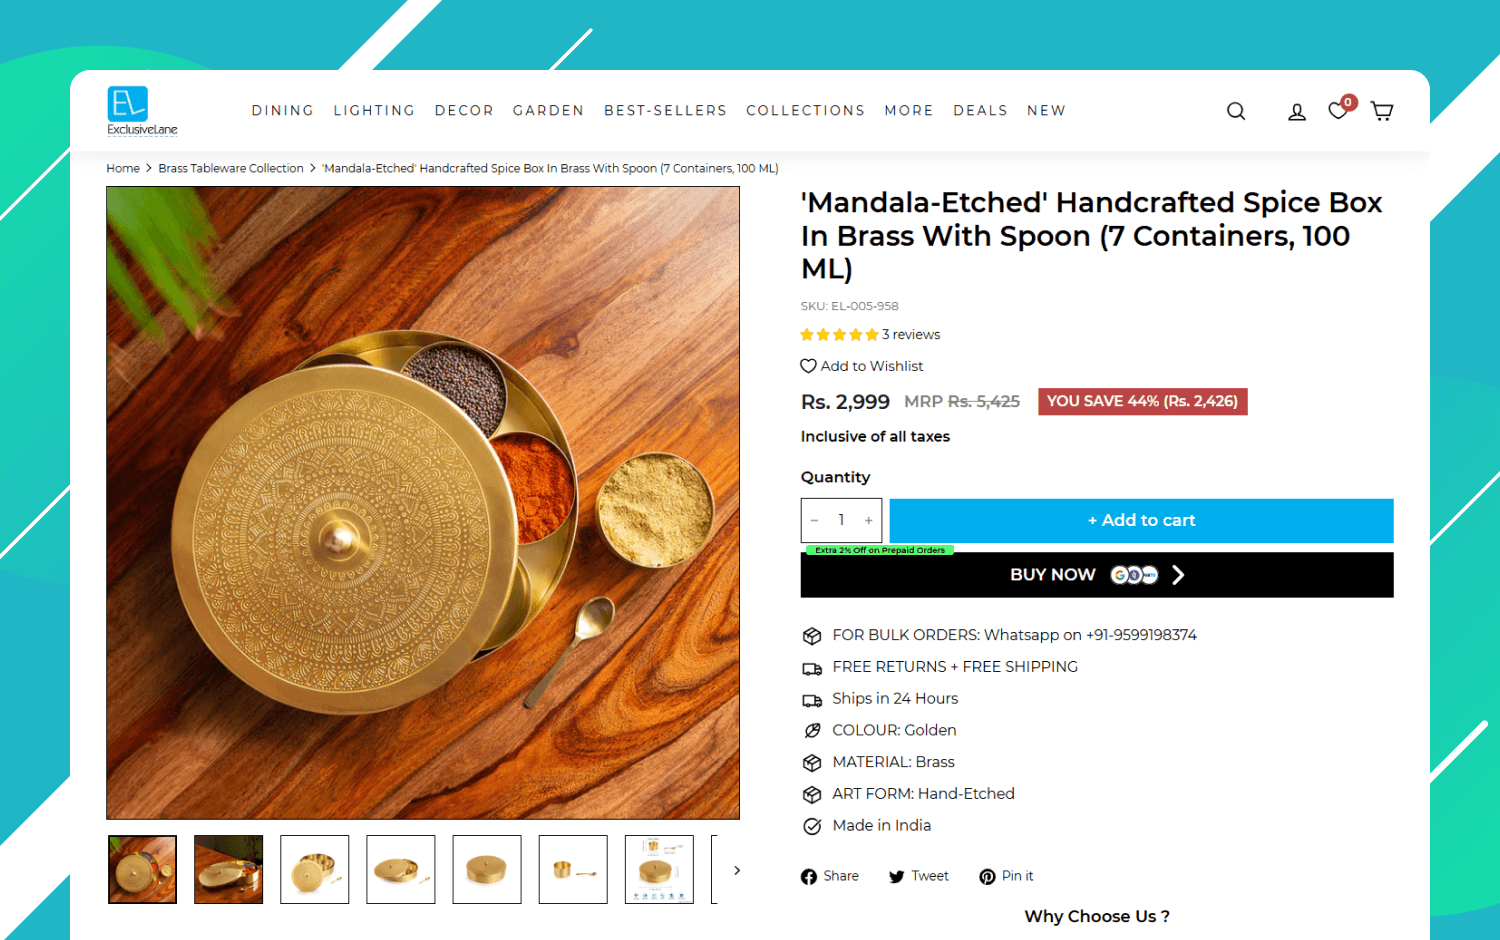Open the search magnifier icon
Viewport: 1500px width, 940px height.
click(x=1236, y=111)
